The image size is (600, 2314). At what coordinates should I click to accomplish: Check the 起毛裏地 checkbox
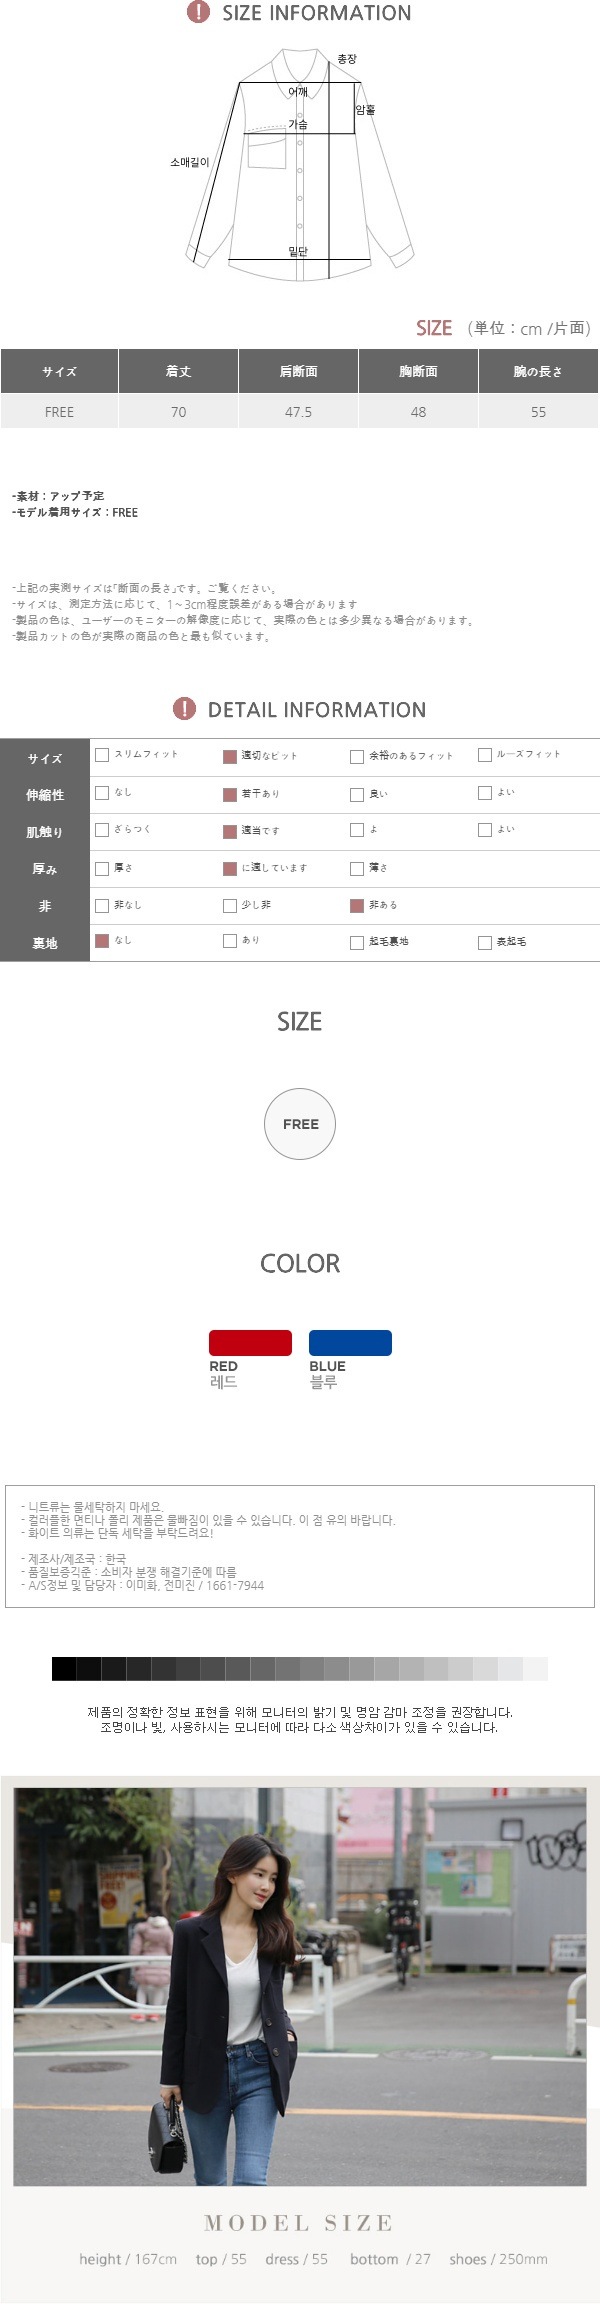coord(357,942)
